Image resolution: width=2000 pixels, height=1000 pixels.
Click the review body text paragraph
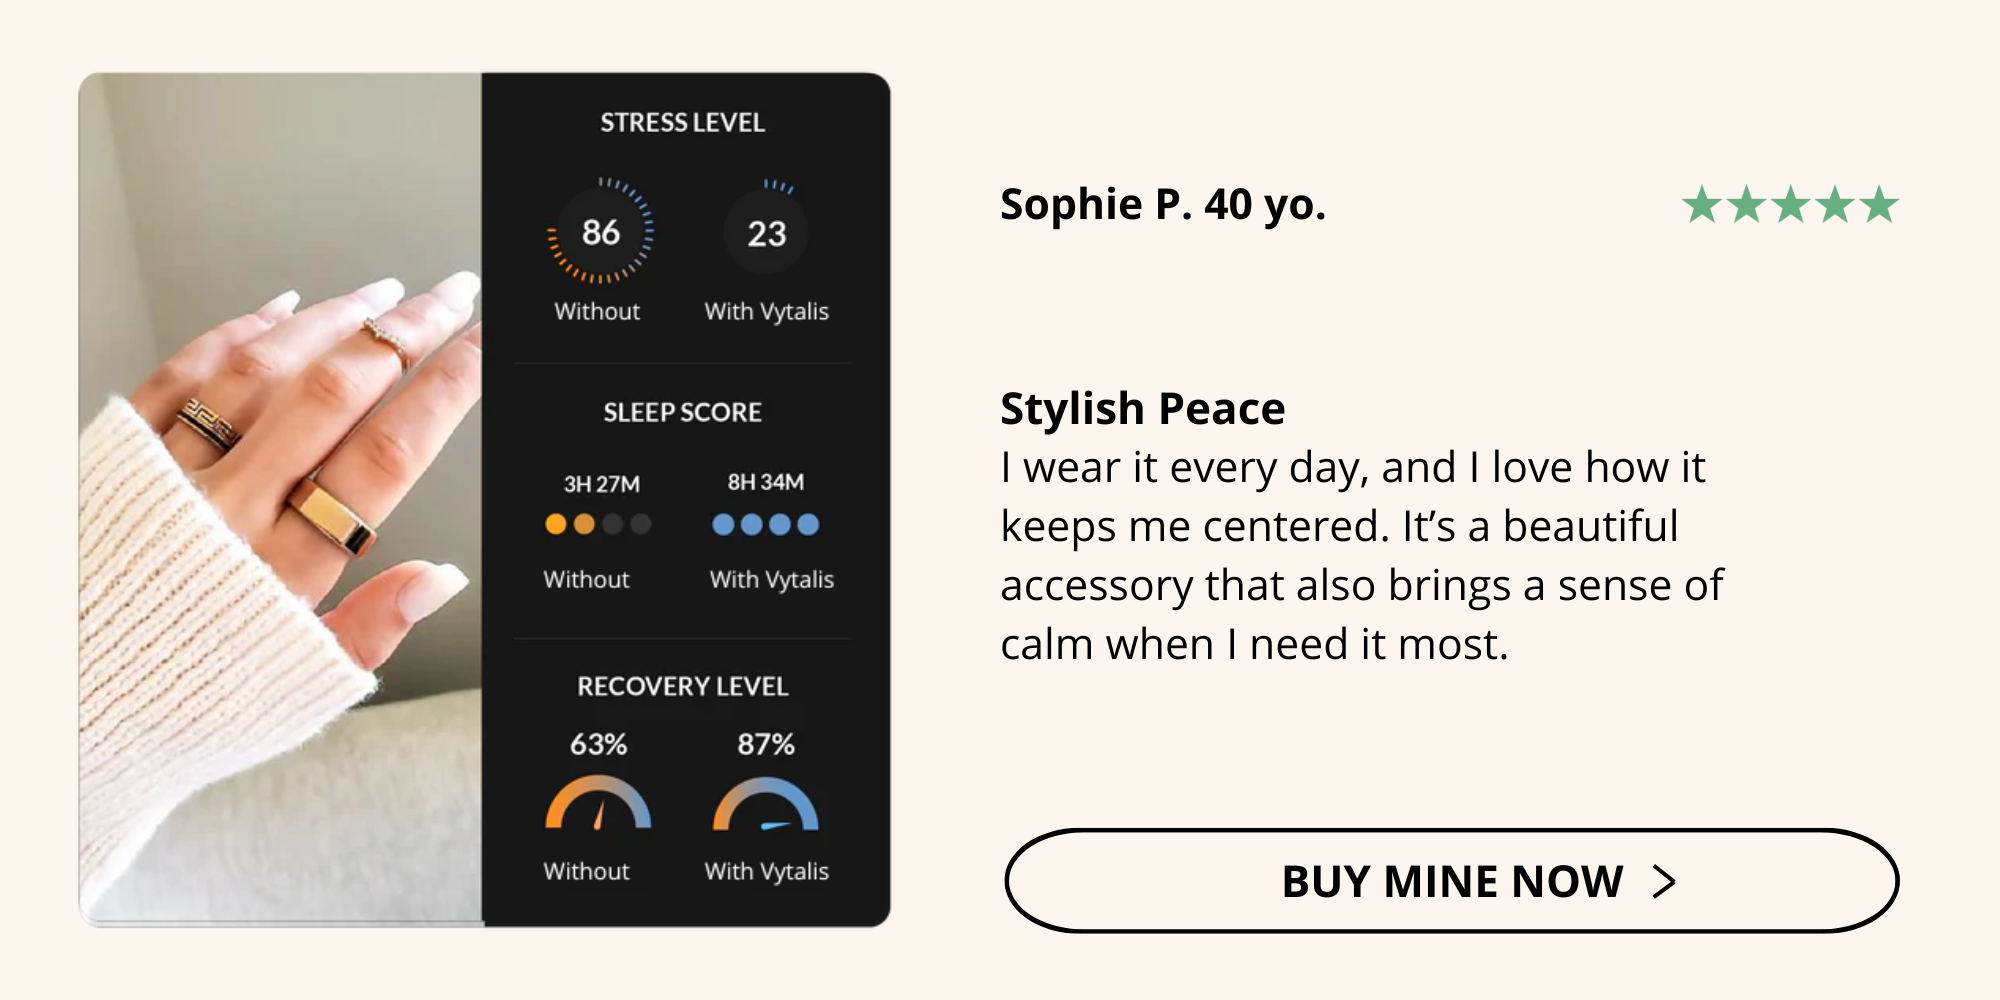point(1361,556)
